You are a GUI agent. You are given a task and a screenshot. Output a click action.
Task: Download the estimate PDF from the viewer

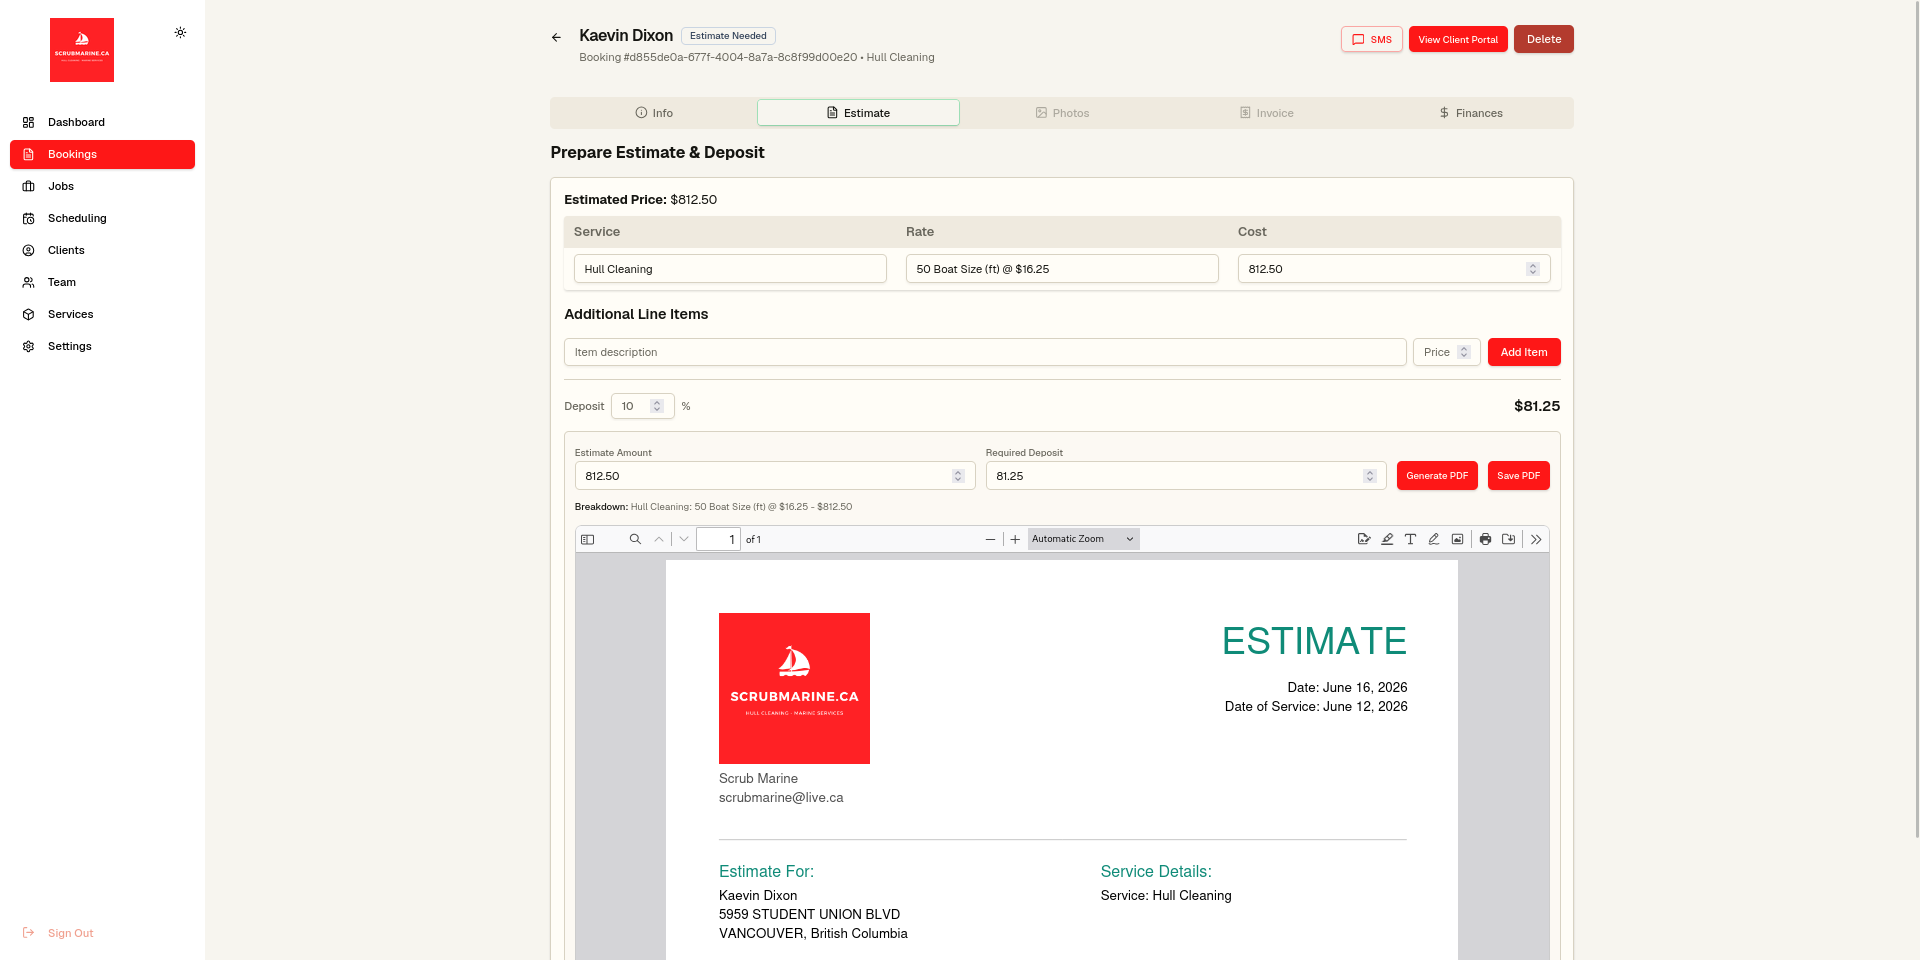[x=1509, y=539]
